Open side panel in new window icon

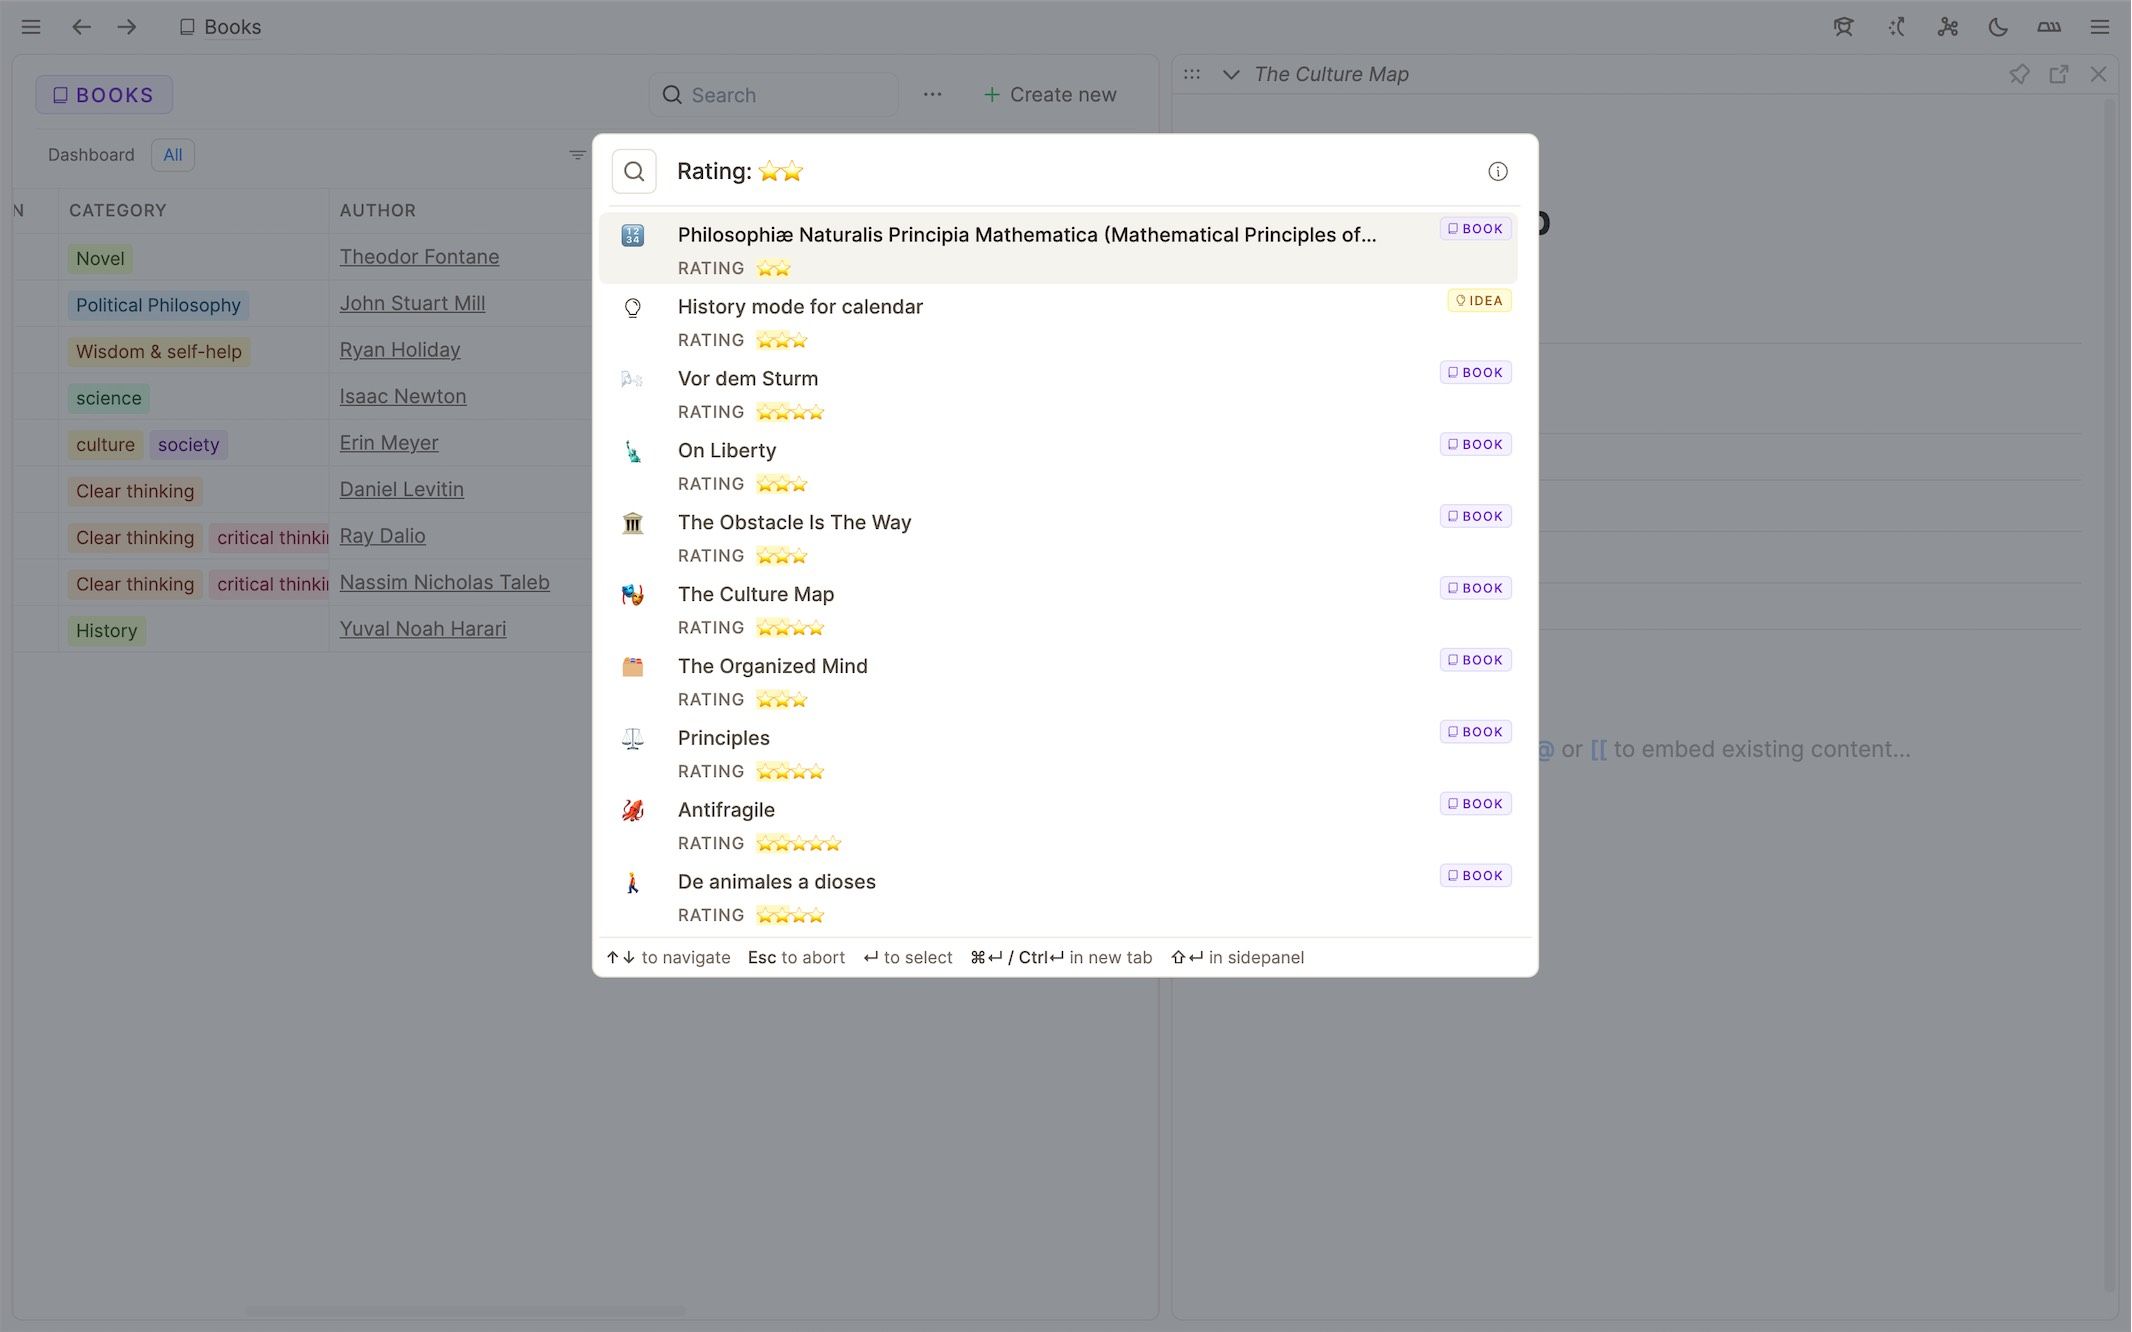click(x=2059, y=74)
